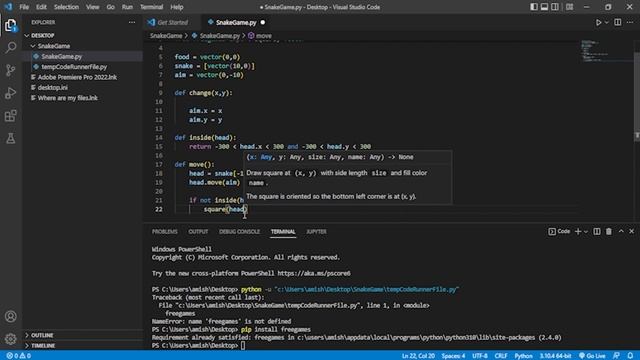The width and height of the screenshot is (640, 360).
Task: Open Source Control view
Action: pos(11,70)
